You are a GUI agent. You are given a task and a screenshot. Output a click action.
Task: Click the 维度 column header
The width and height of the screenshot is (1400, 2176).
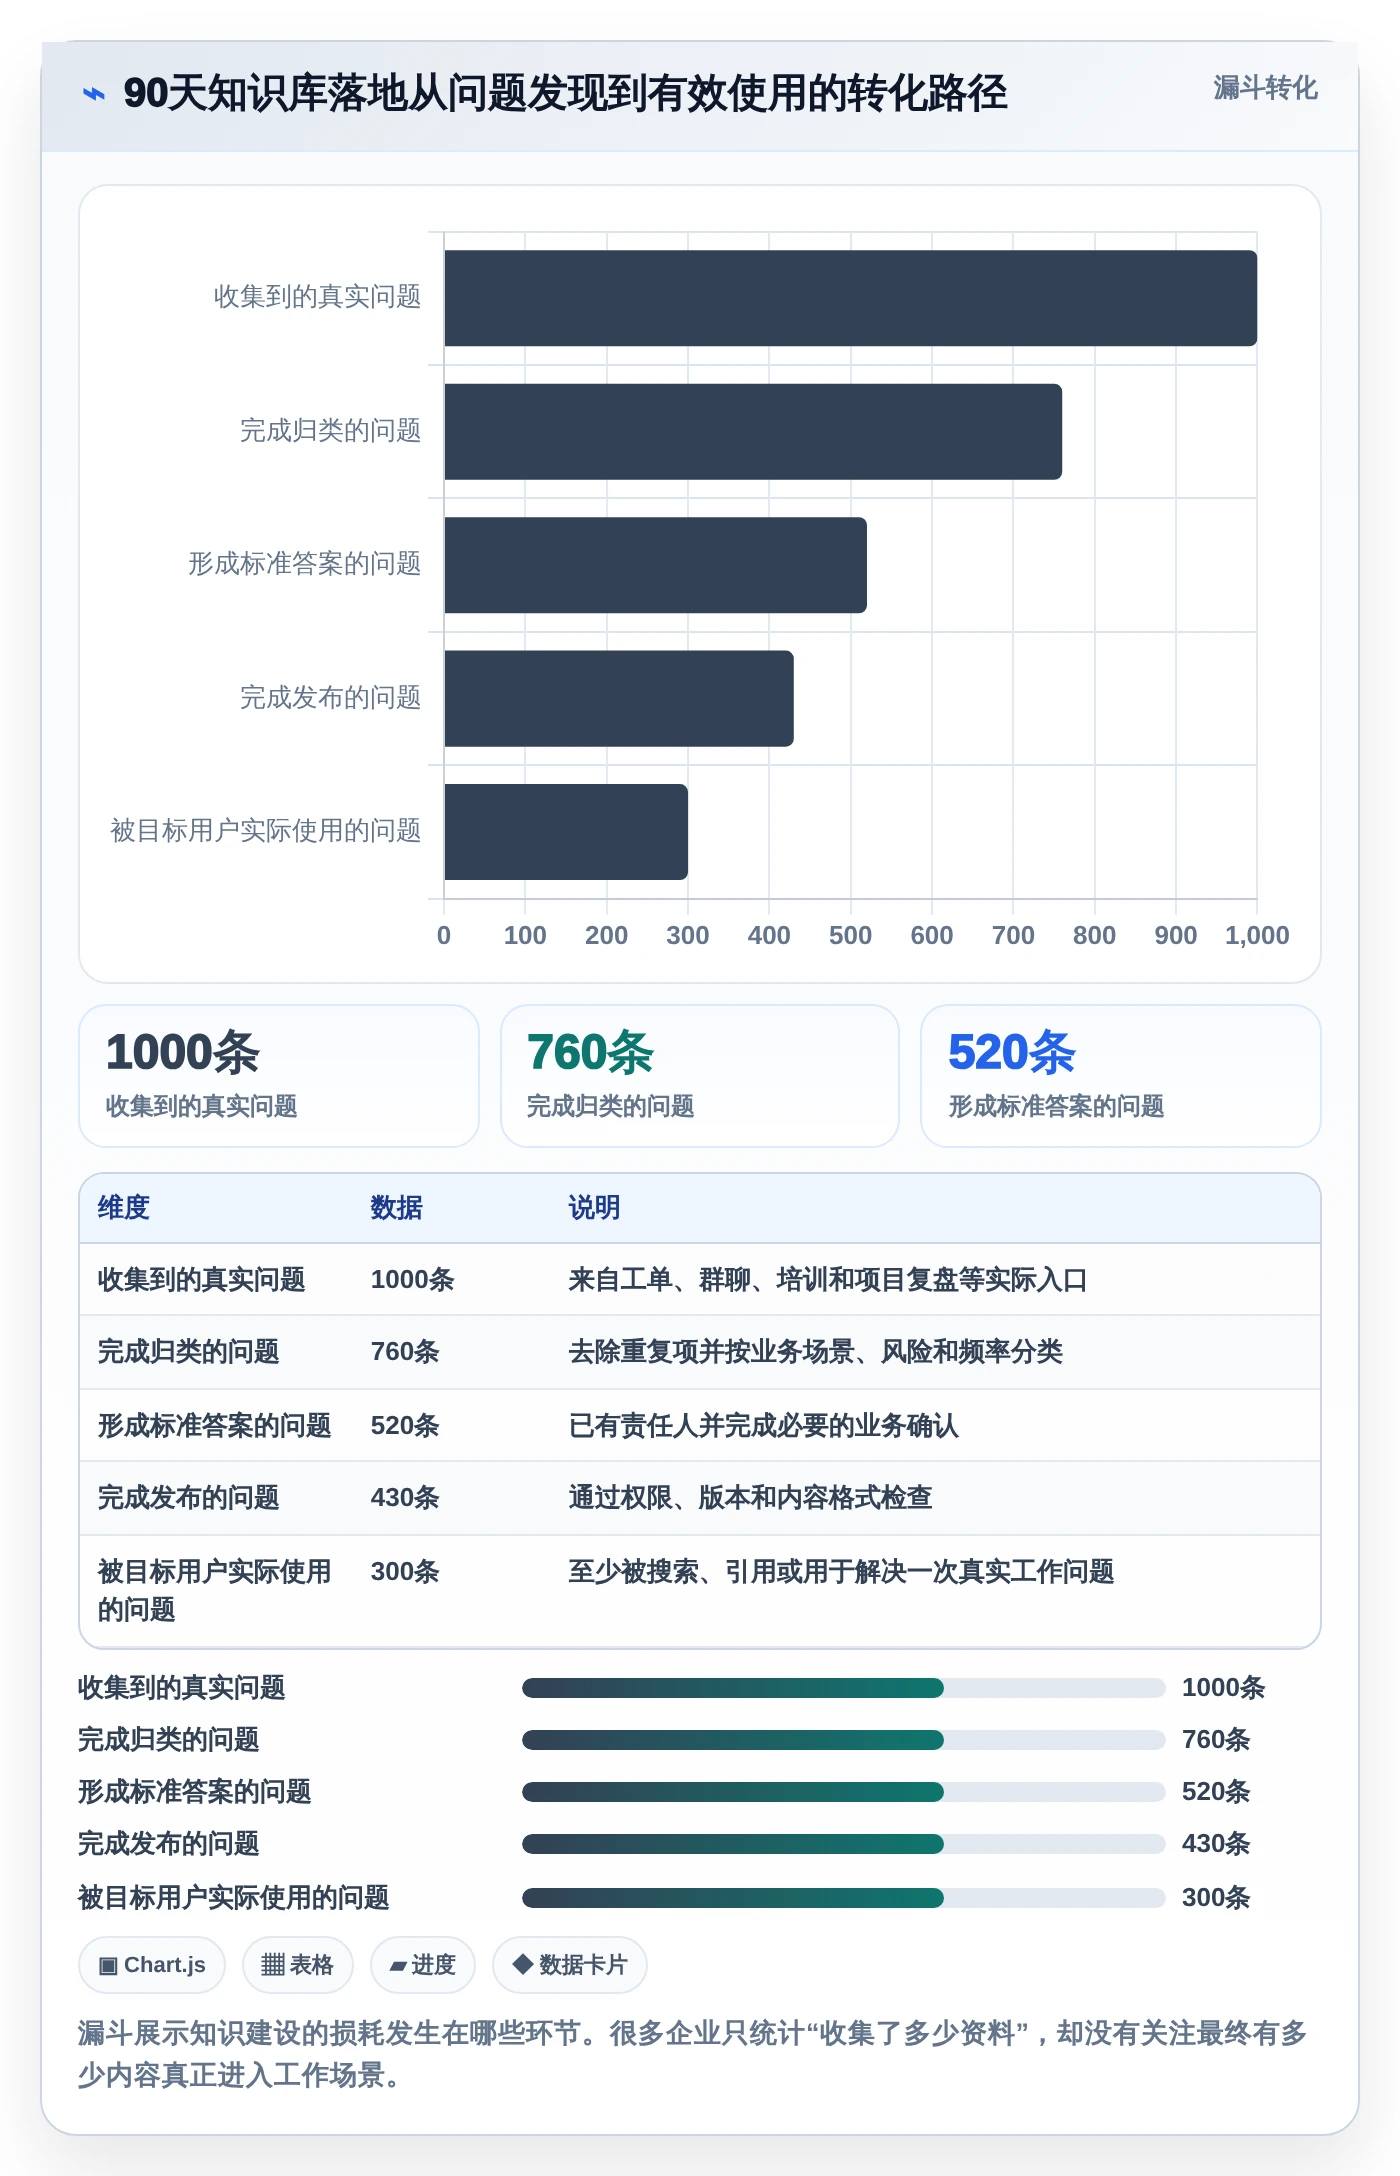point(124,1207)
